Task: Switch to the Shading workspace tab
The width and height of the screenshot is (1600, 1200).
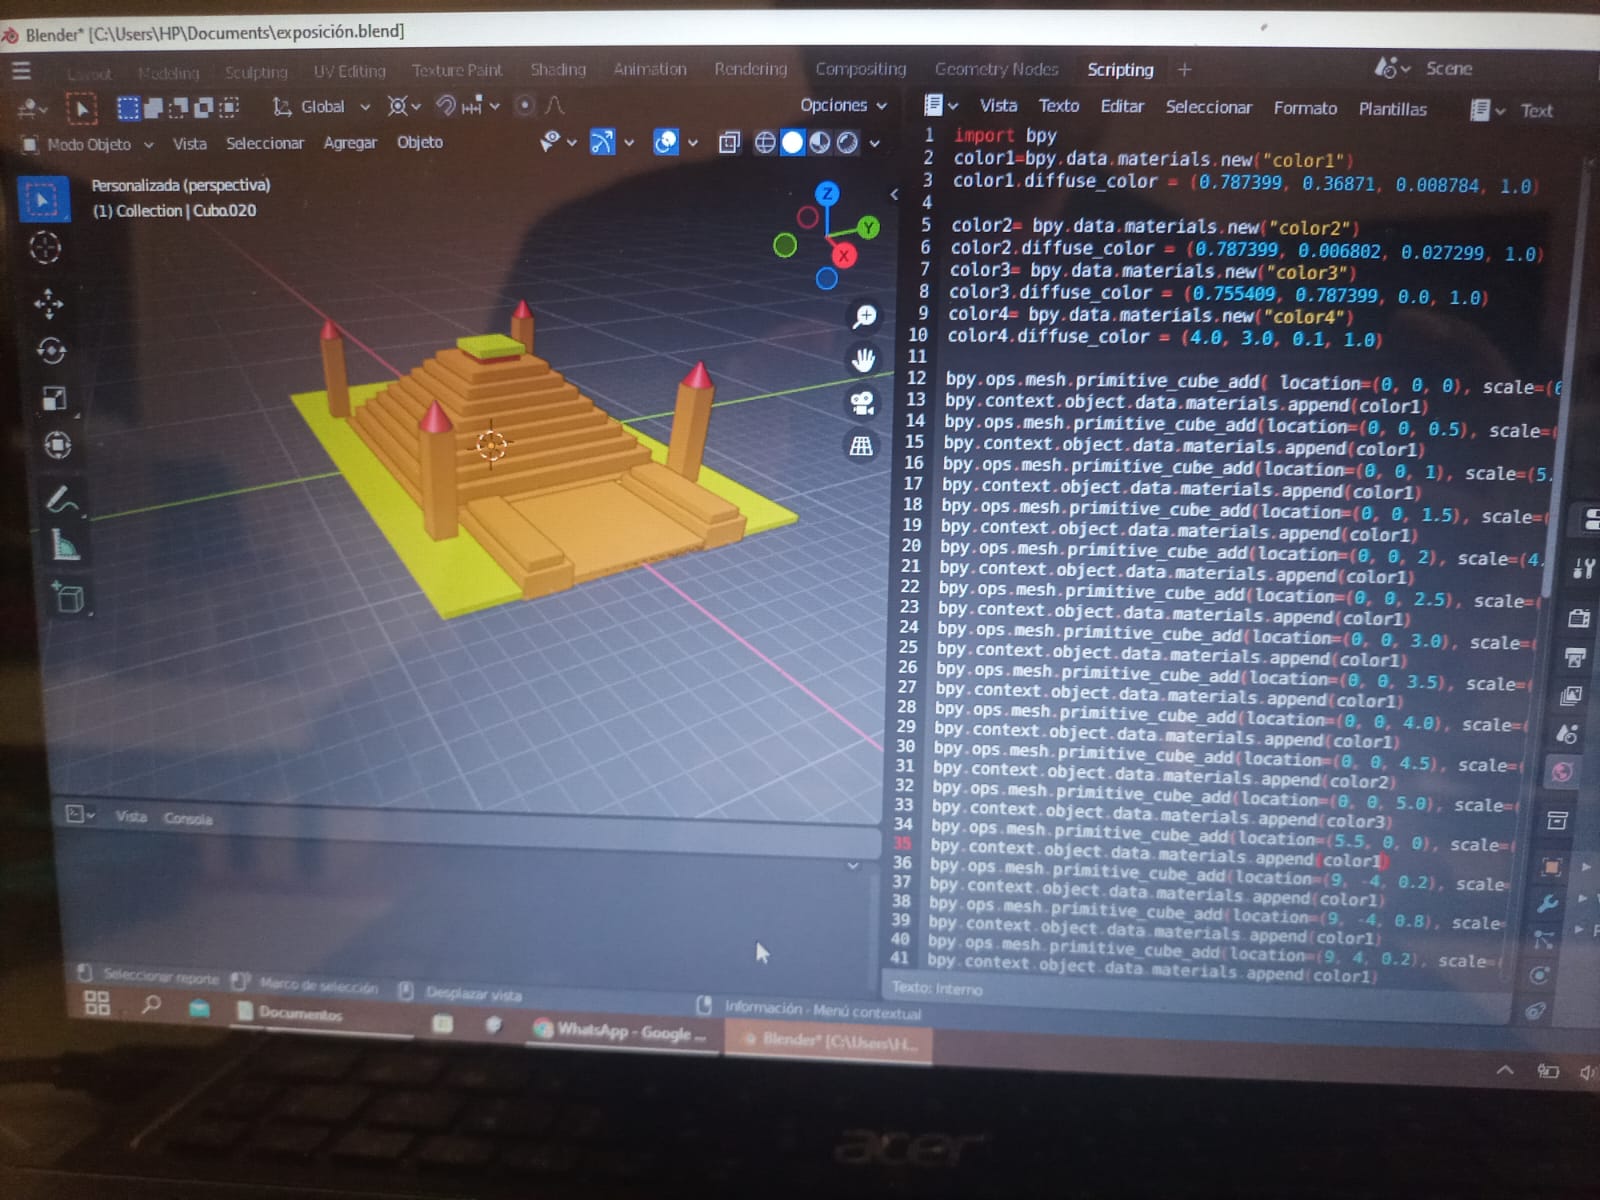Action: pos(557,70)
